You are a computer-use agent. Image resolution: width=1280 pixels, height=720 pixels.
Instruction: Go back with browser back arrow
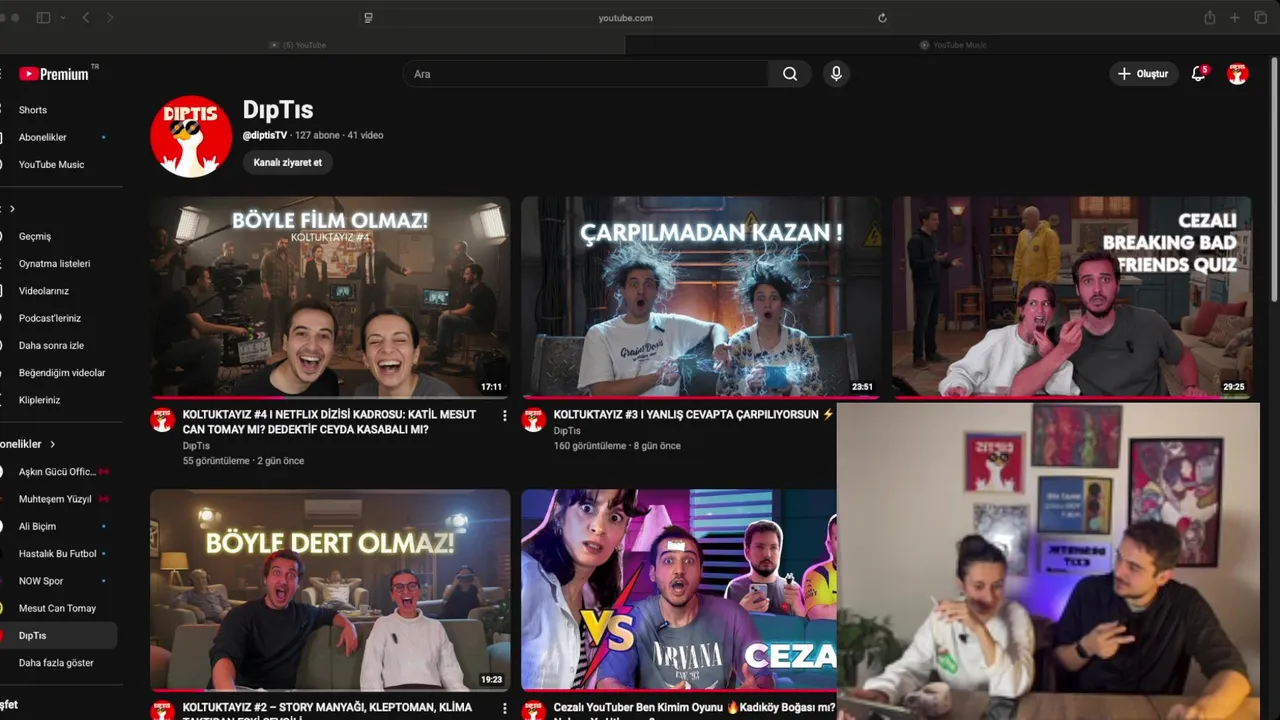tap(86, 18)
